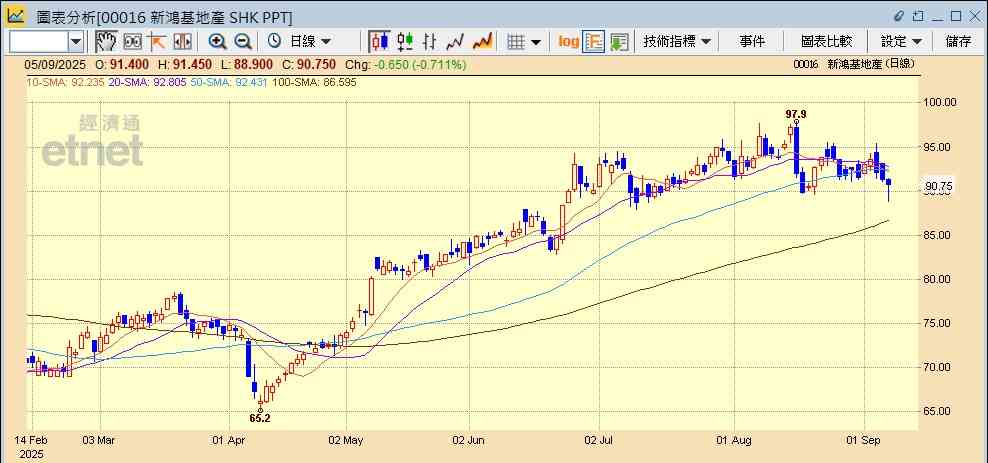Switch to OHLC bar chart type

coord(430,42)
